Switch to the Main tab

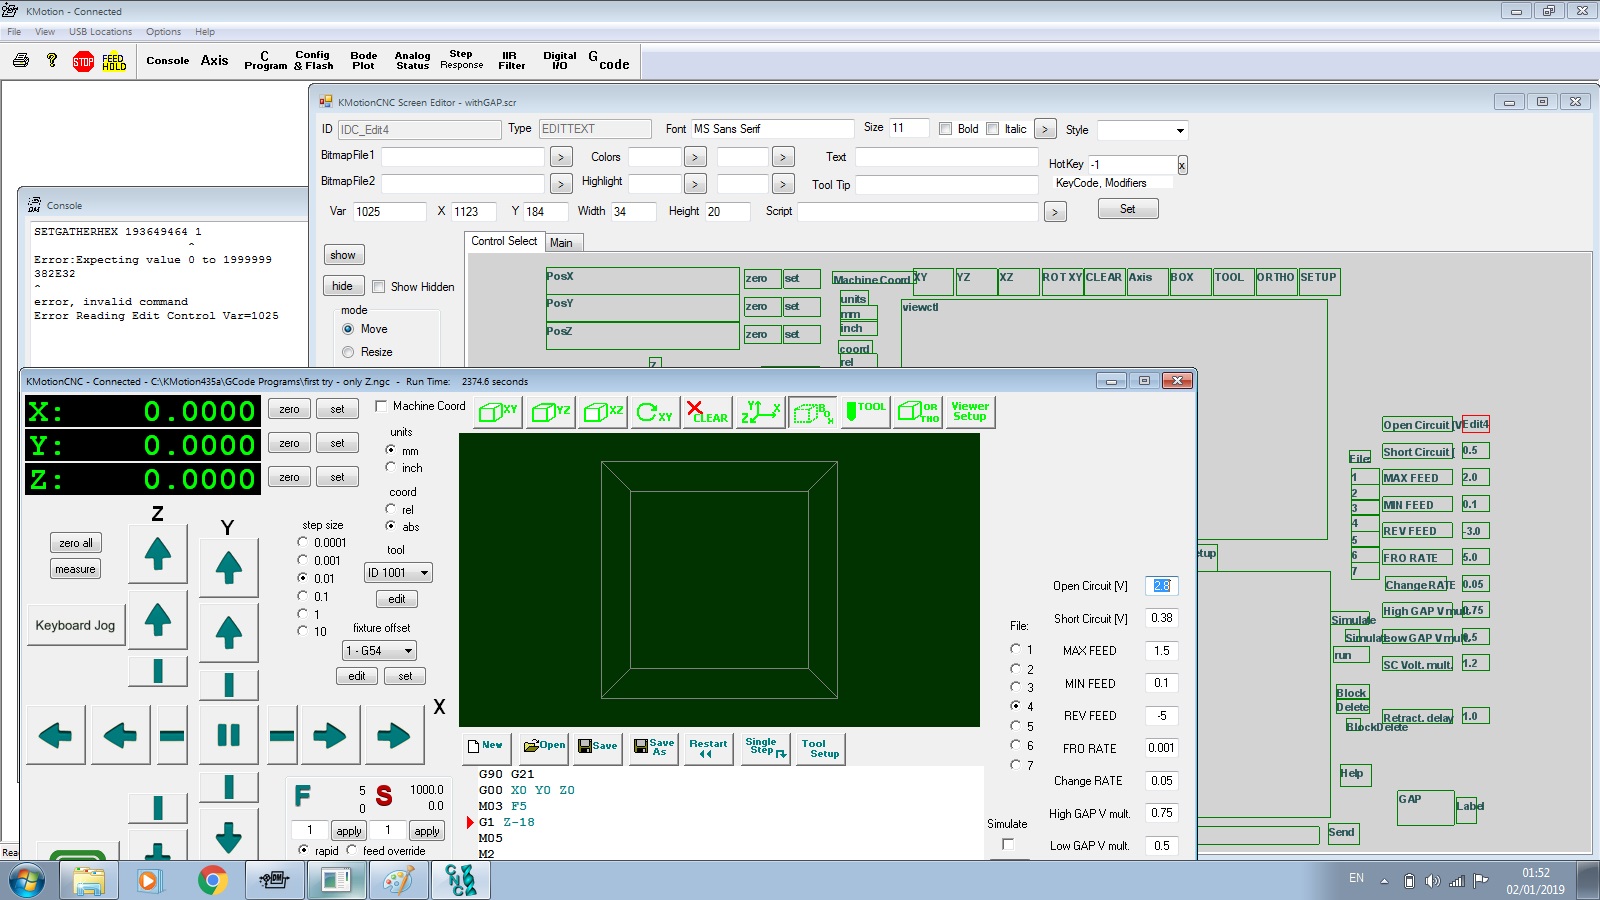[x=562, y=243]
